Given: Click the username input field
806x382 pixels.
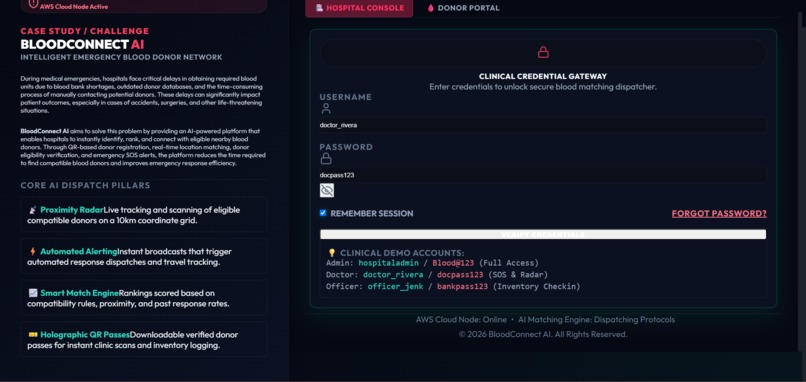Looking at the screenshot, I should click(x=543, y=125).
